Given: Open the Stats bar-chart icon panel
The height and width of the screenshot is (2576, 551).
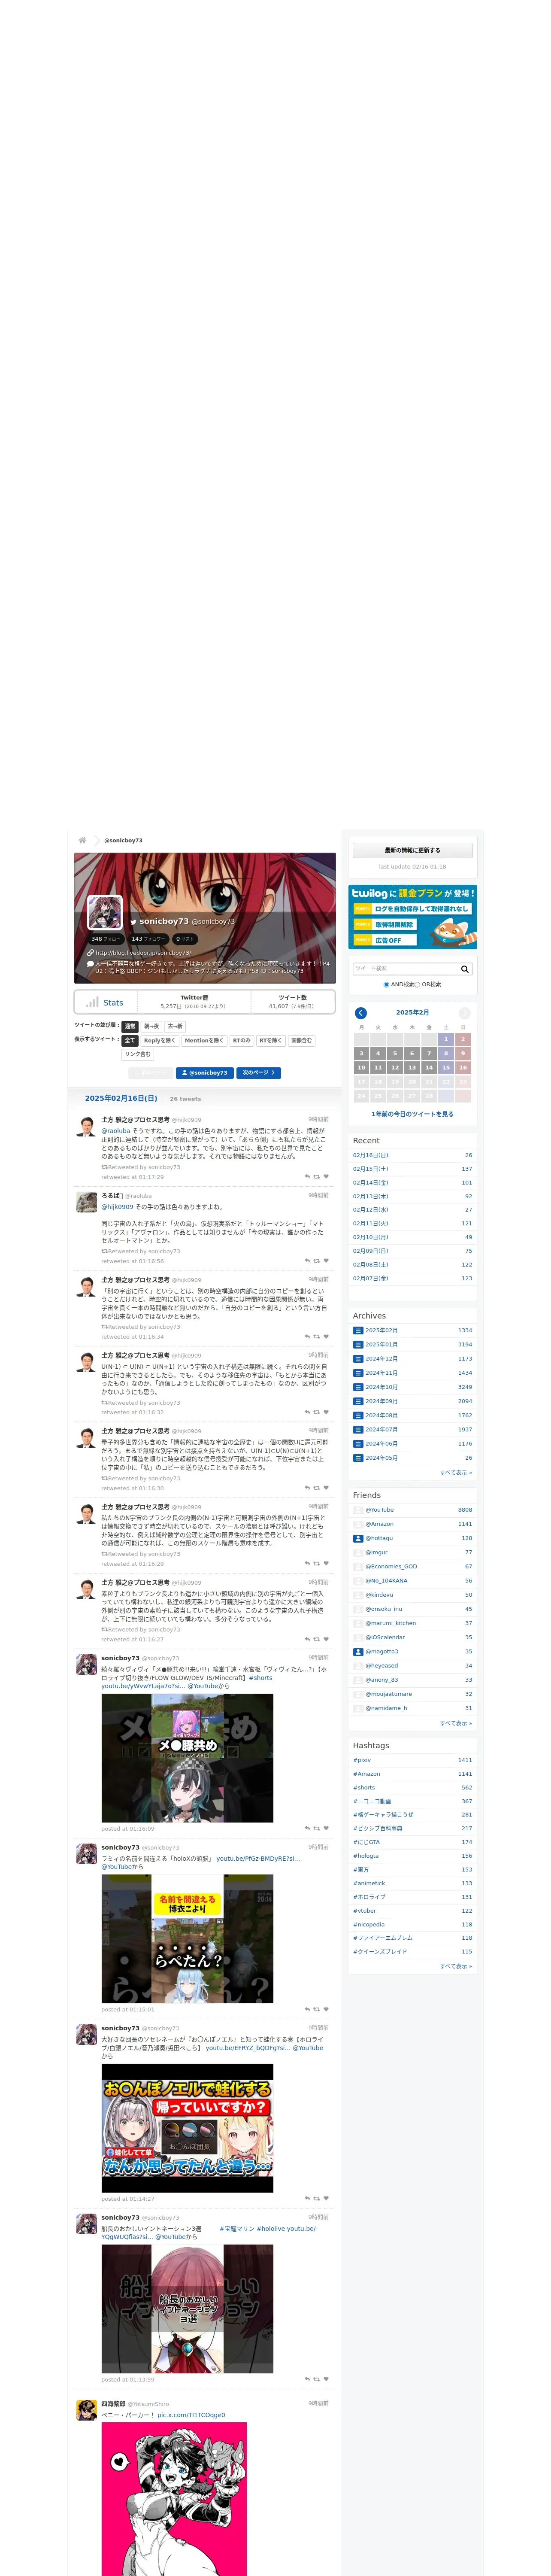Looking at the screenshot, I should click(x=92, y=1002).
